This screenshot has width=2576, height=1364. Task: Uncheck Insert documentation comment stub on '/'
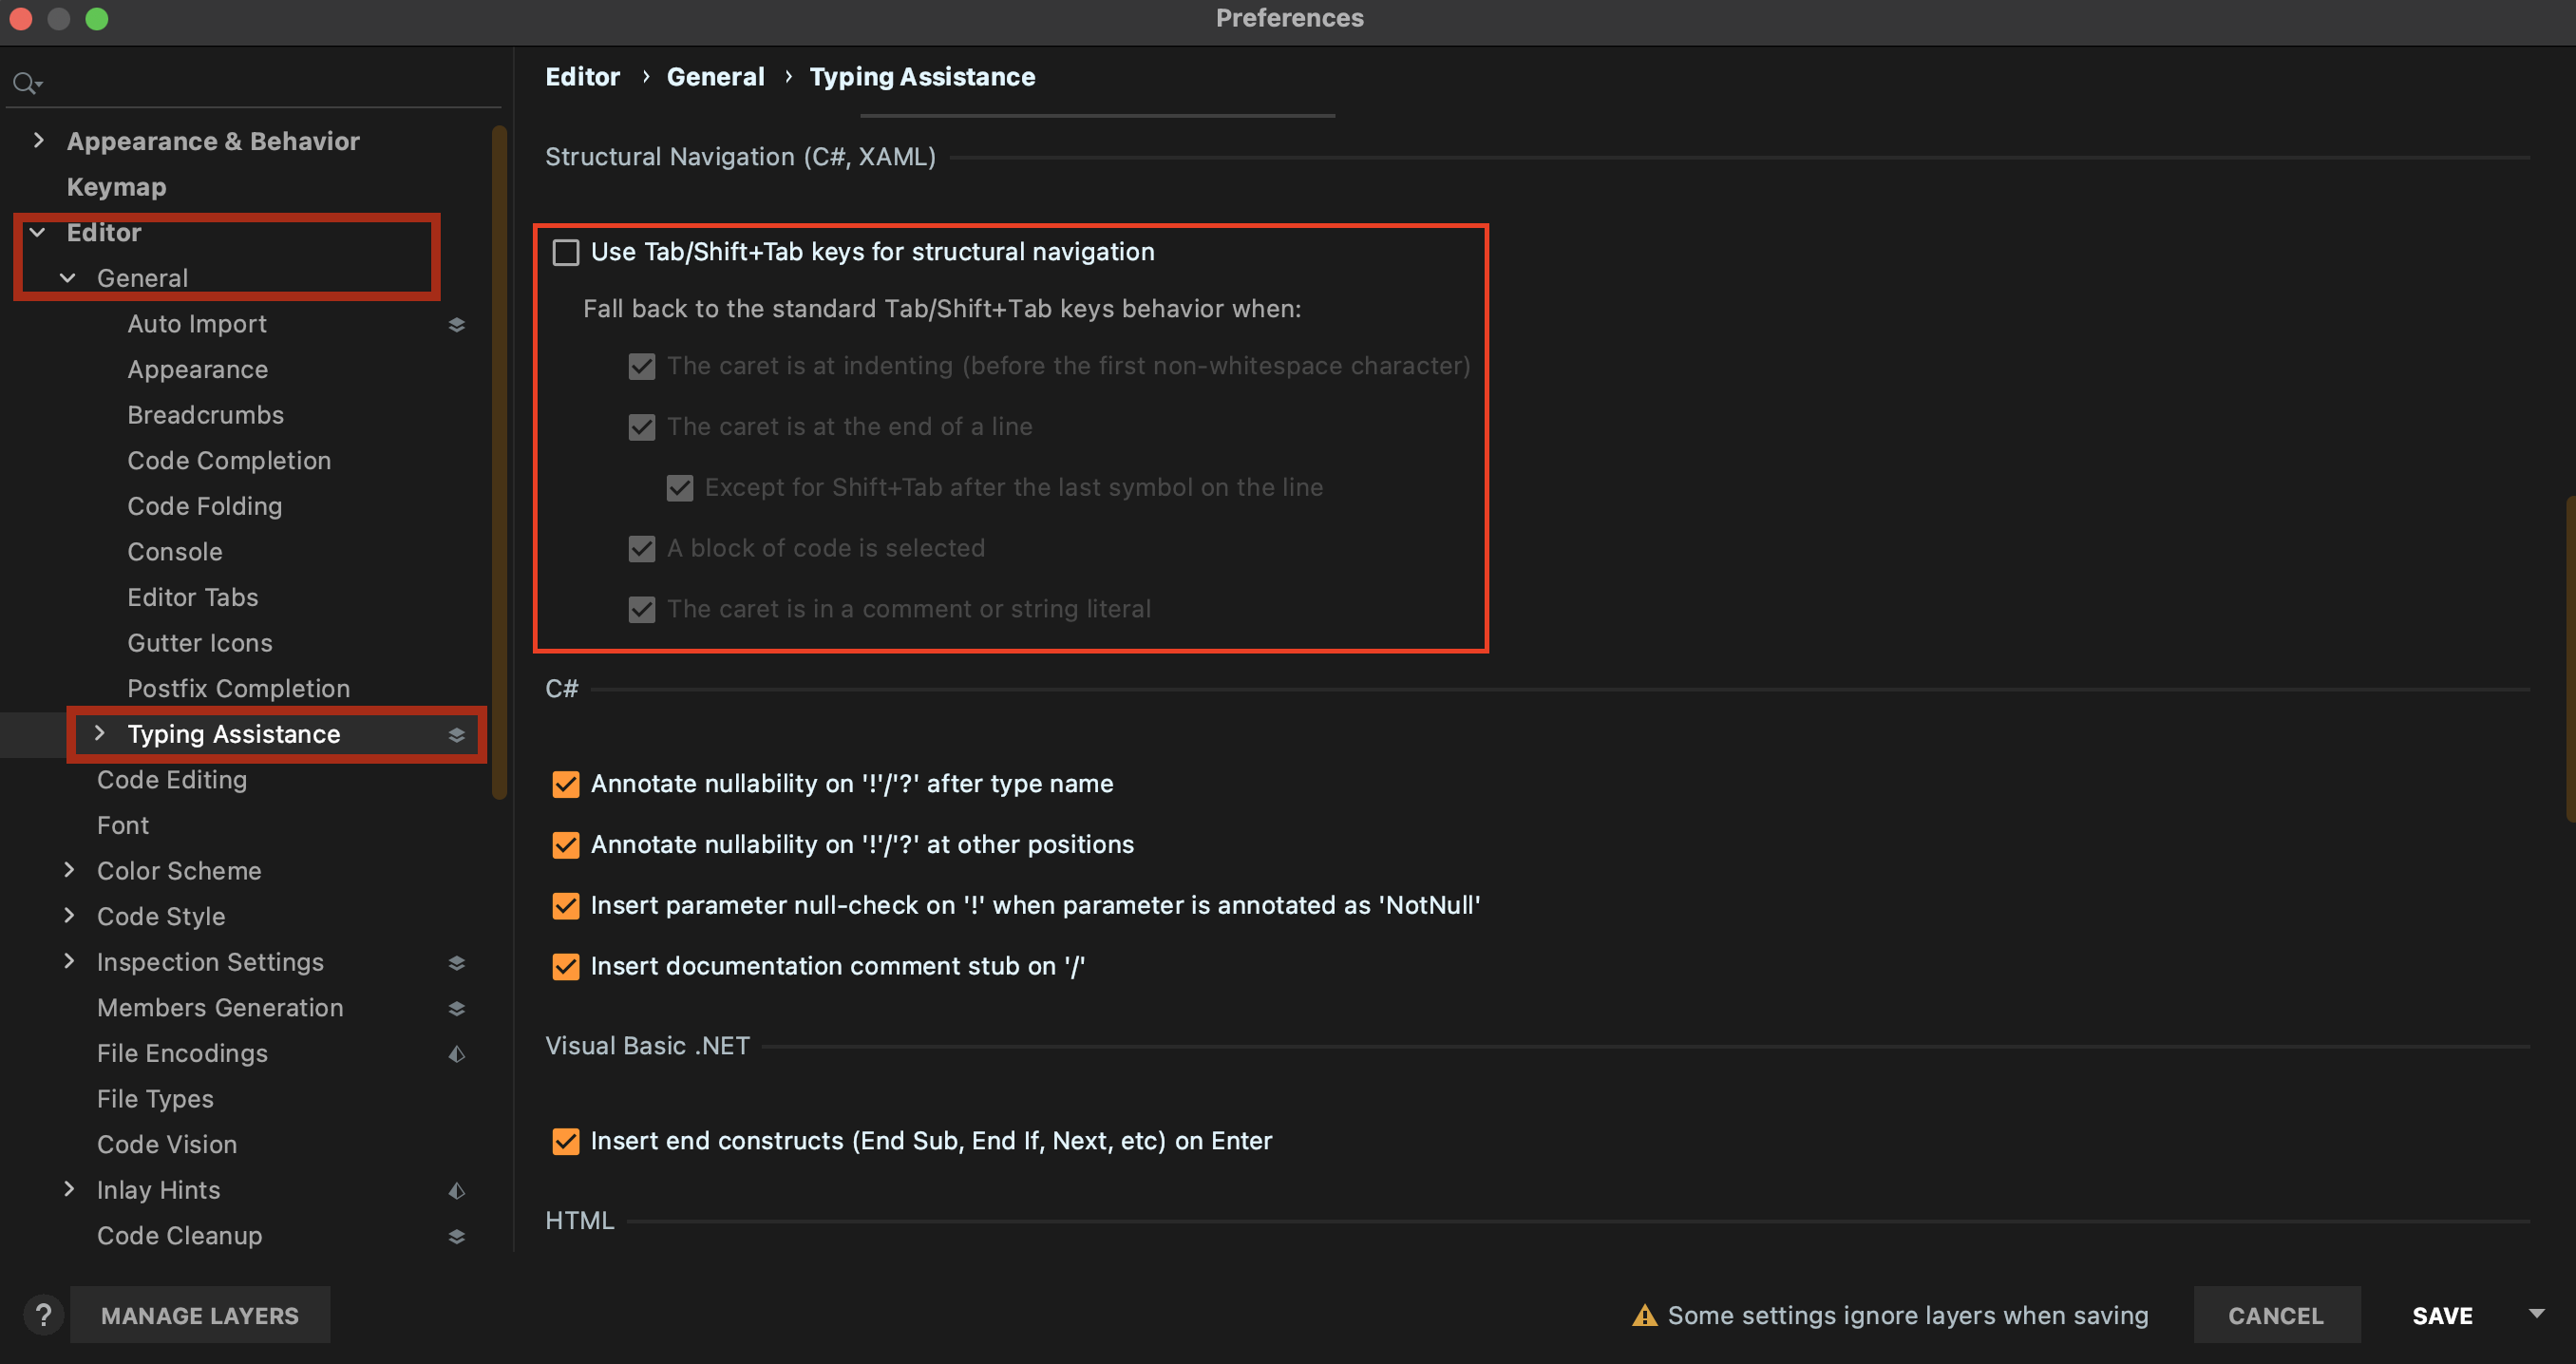tap(566, 967)
